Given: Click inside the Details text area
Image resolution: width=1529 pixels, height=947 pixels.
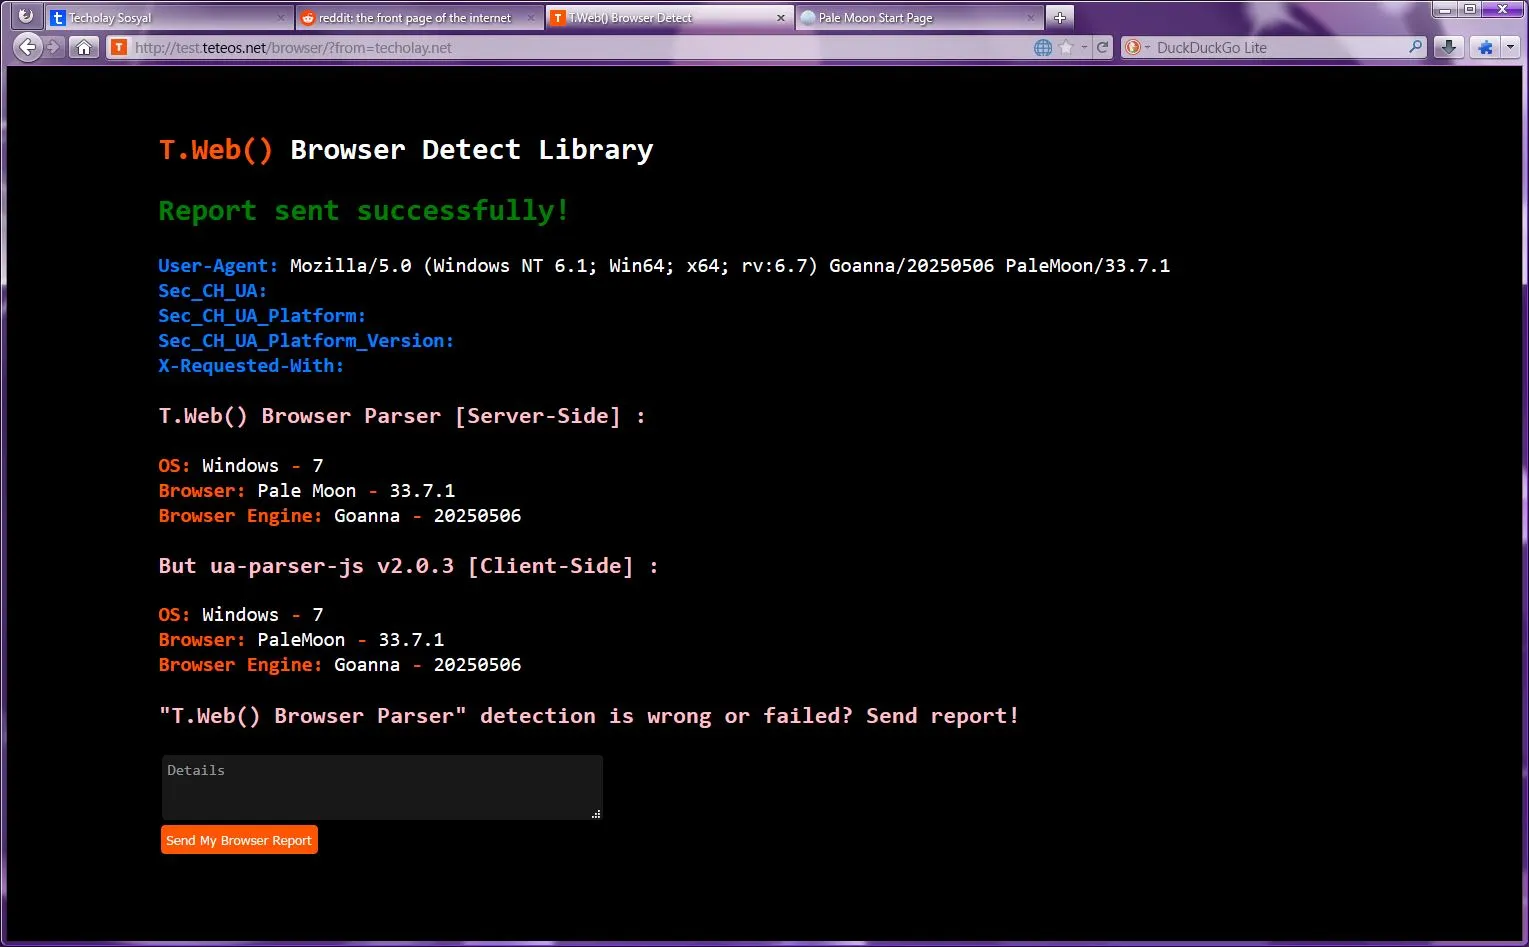Looking at the screenshot, I should (382, 788).
